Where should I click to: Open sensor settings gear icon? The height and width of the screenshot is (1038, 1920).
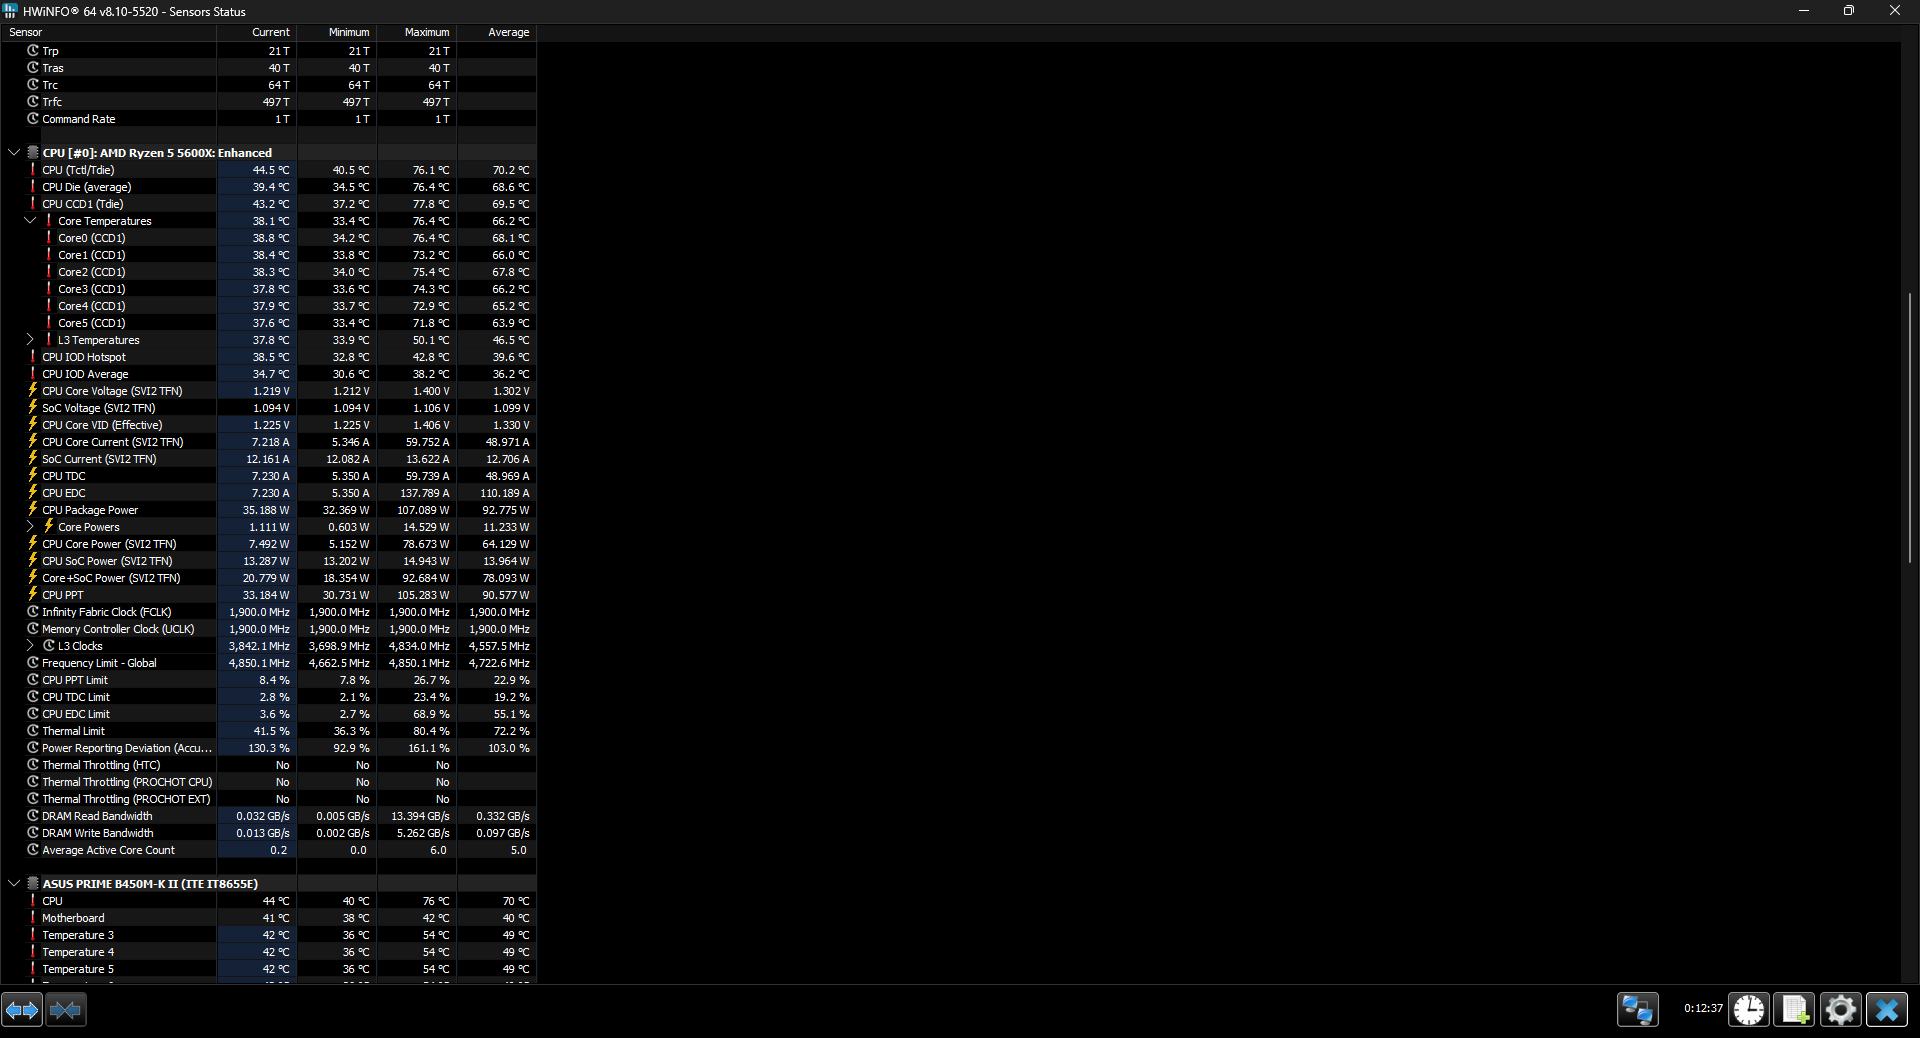tap(1841, 1010)
